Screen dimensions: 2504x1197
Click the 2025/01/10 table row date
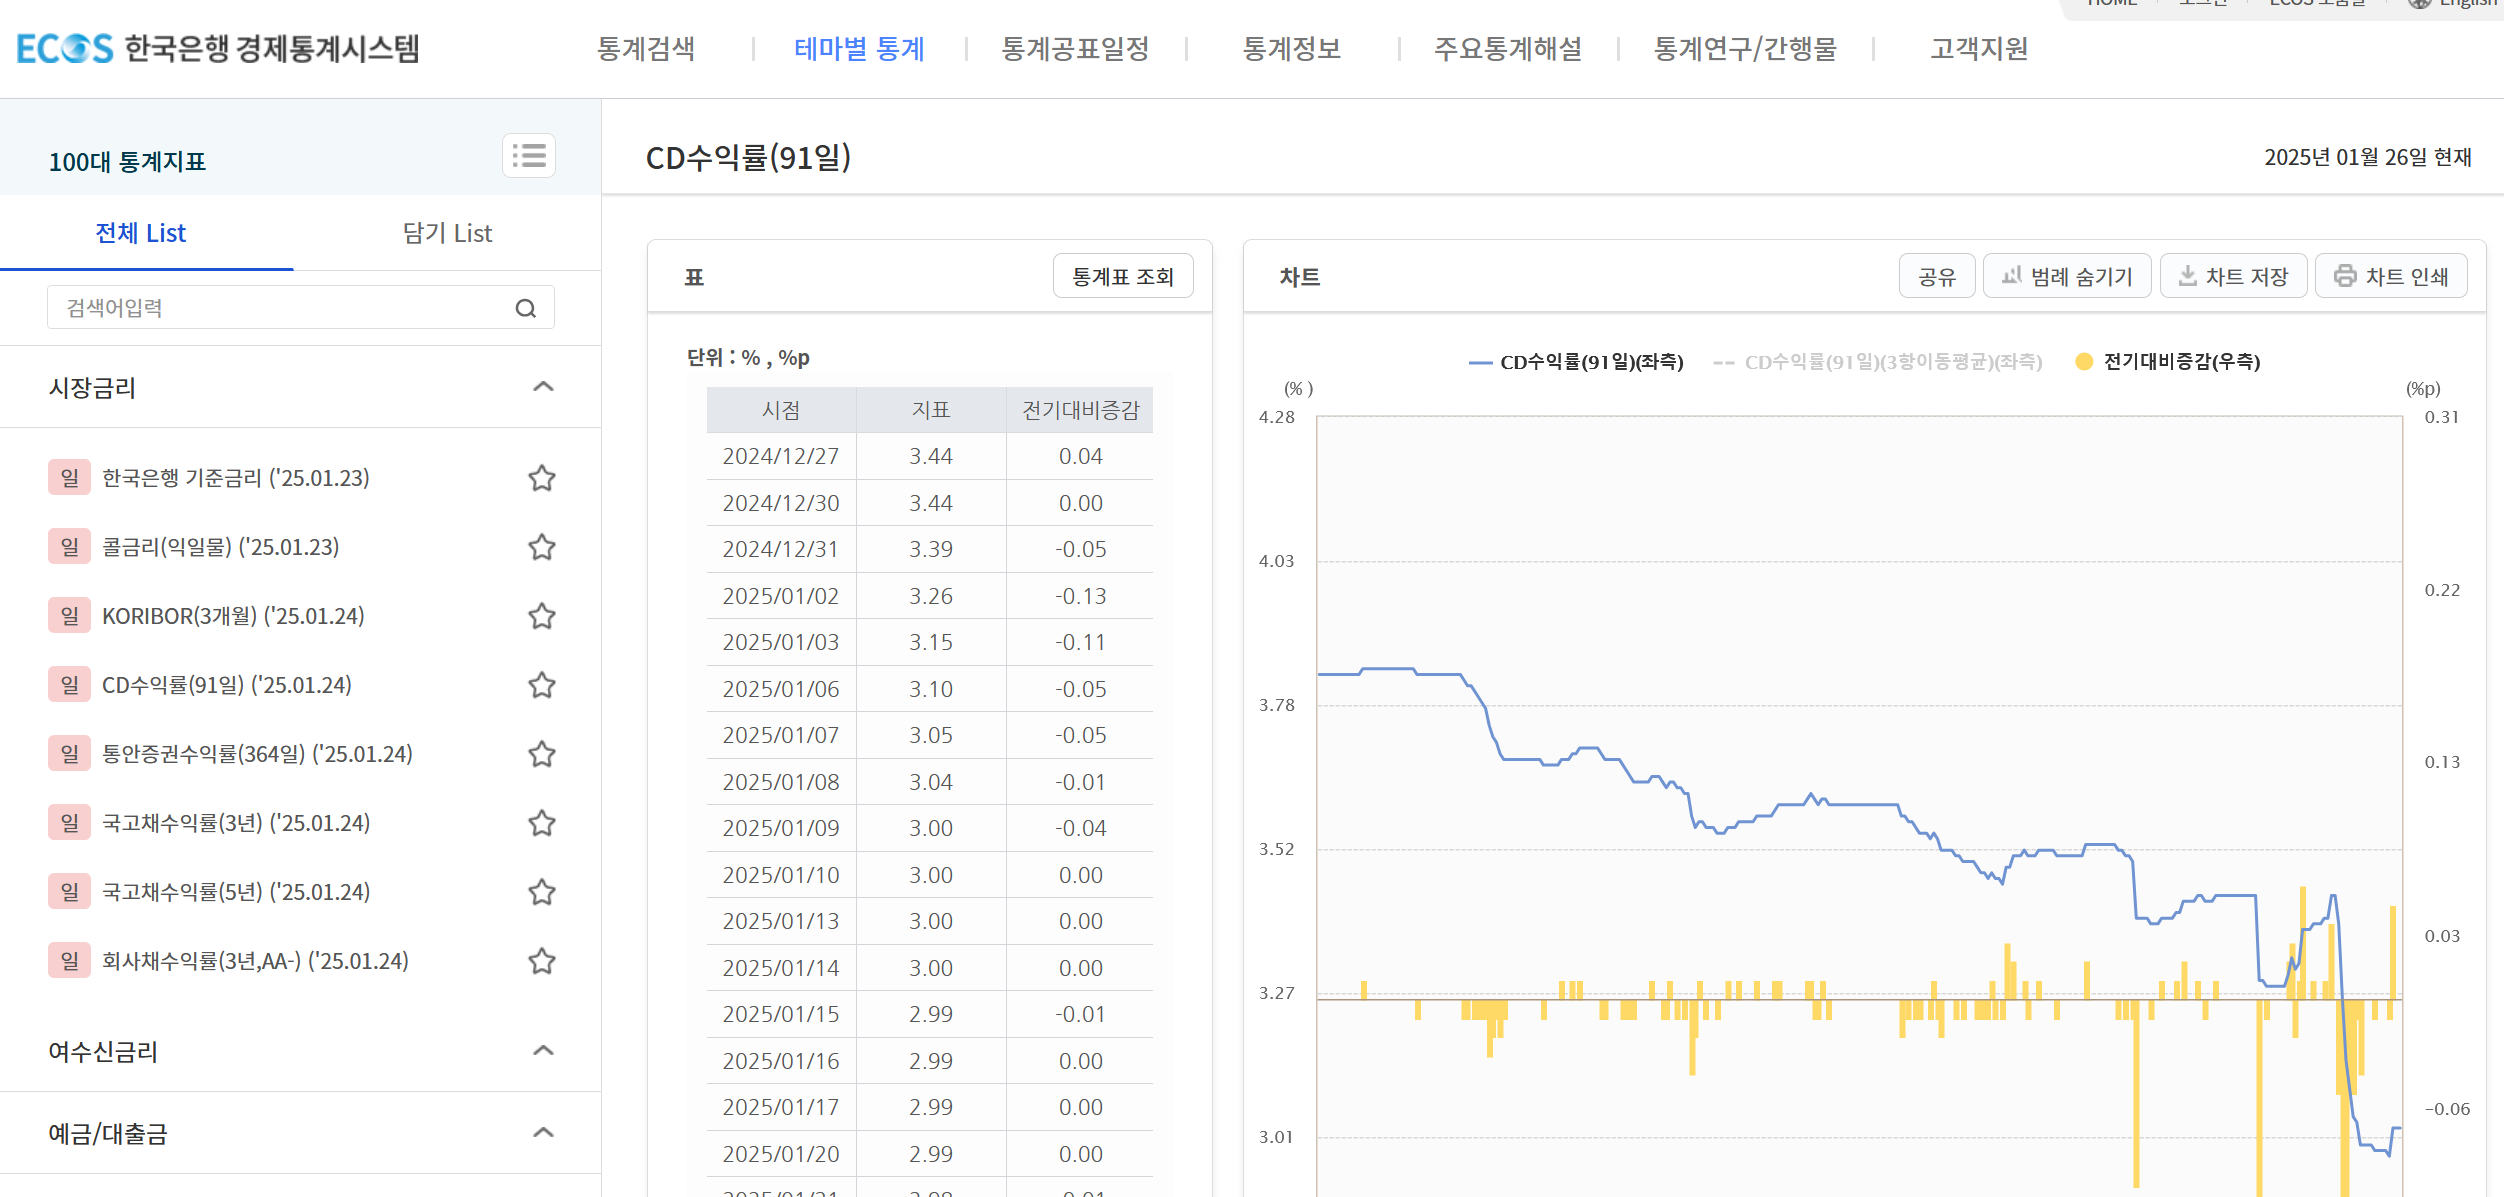coord(781,875)
